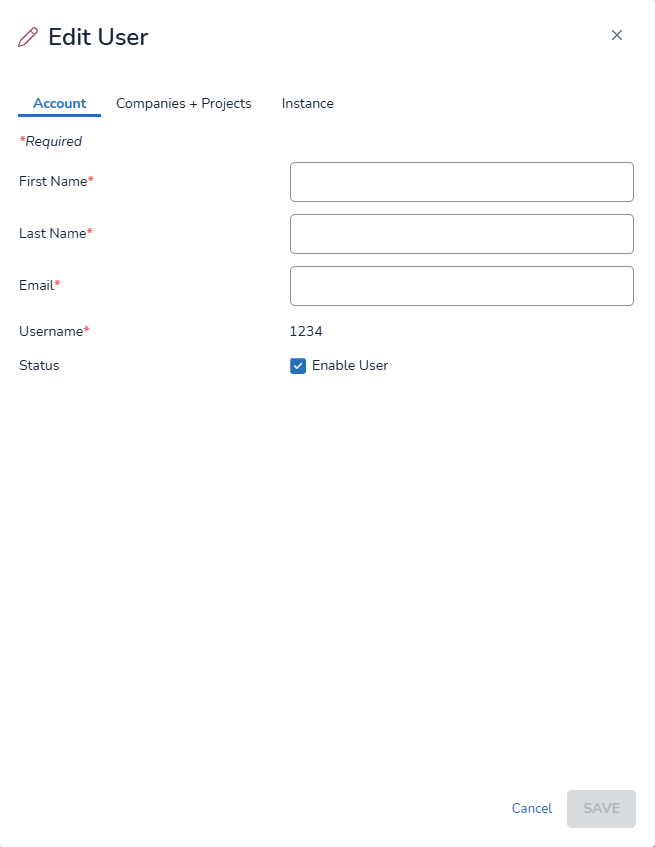The height and width of the screenshot is (847, 655).
Task: Click the Status row label
Action: [39, 365]
